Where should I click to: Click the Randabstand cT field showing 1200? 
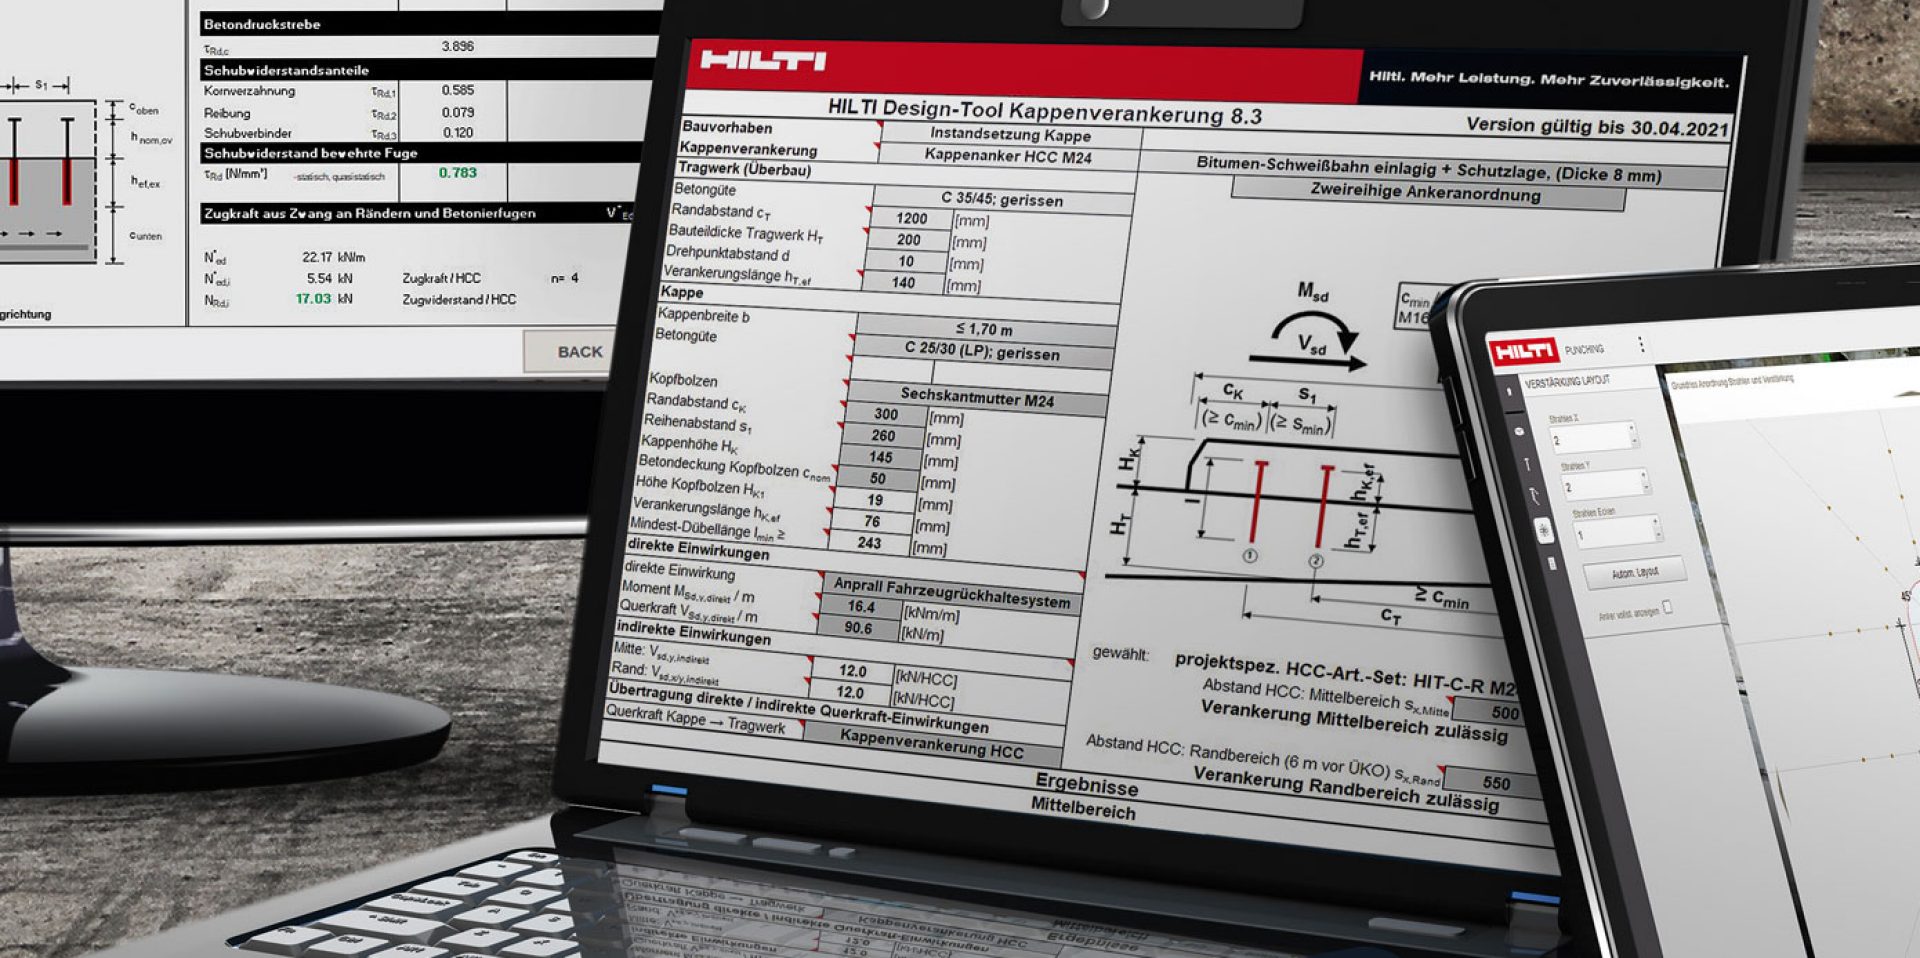tap(910, 218)
